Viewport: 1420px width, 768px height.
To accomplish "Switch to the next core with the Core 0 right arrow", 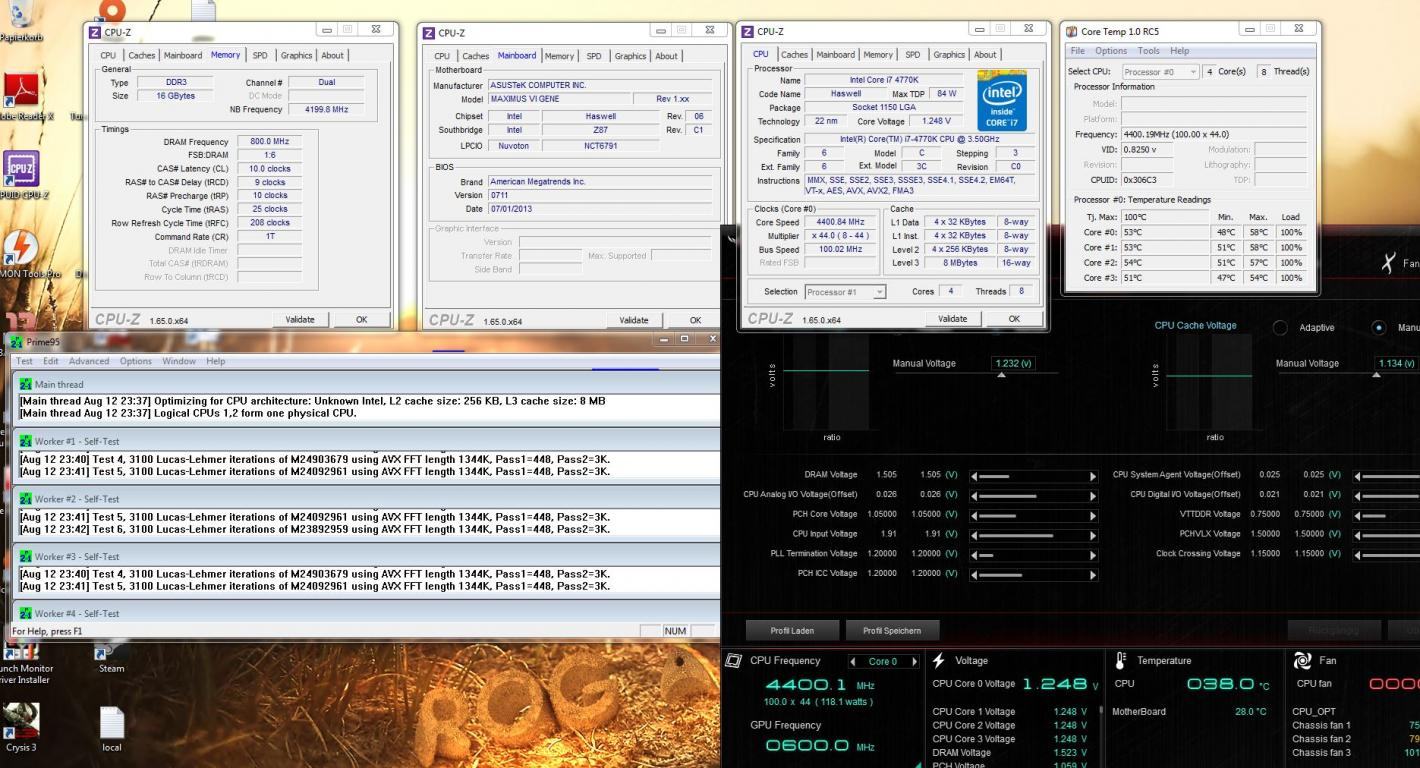I will (x=914, y=661).
